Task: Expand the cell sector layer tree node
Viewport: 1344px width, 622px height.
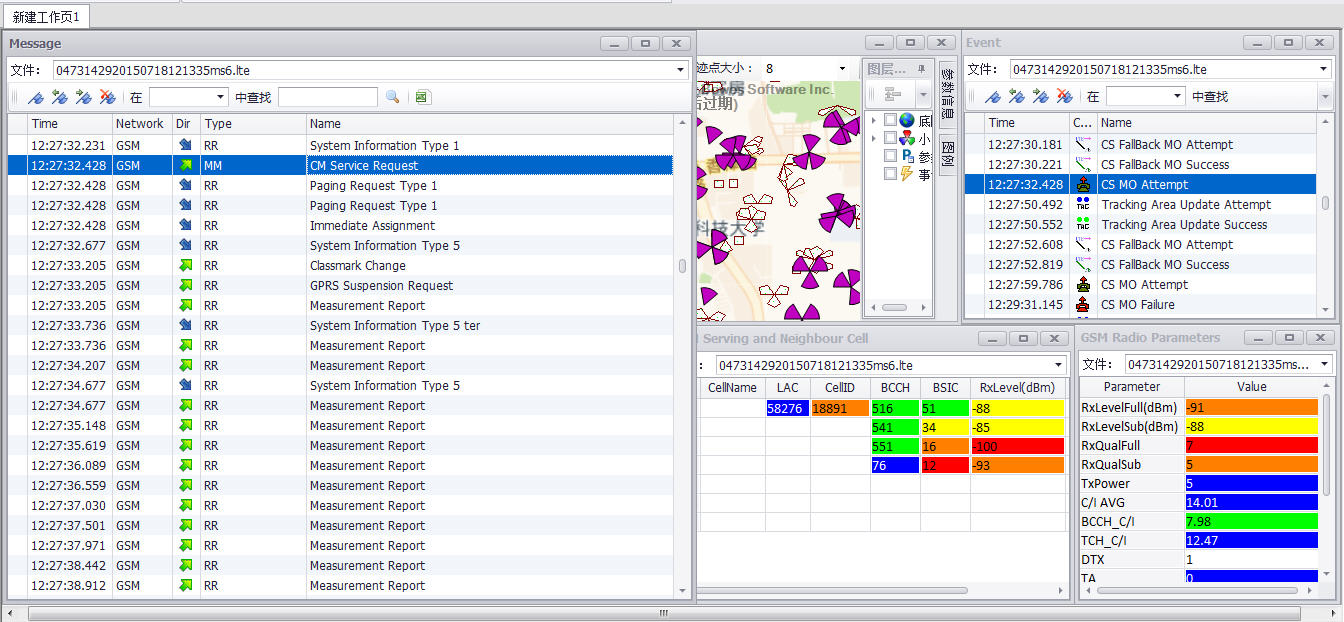Action: (874, 139)
